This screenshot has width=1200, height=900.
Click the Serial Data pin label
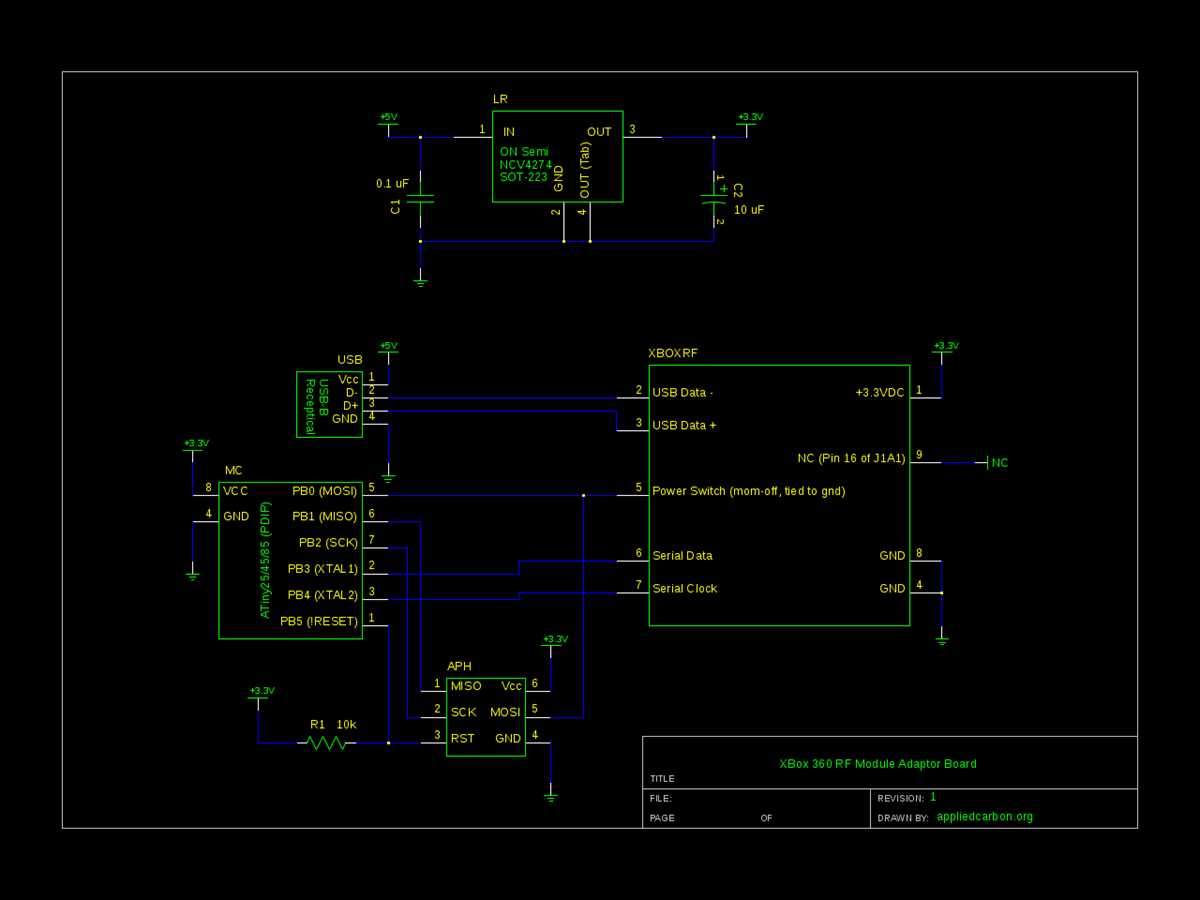tap(682, 555)
